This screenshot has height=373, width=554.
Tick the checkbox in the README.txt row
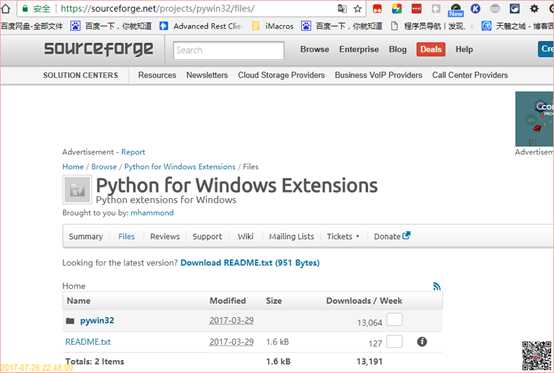pyautogui.click(x=395, y=342)
